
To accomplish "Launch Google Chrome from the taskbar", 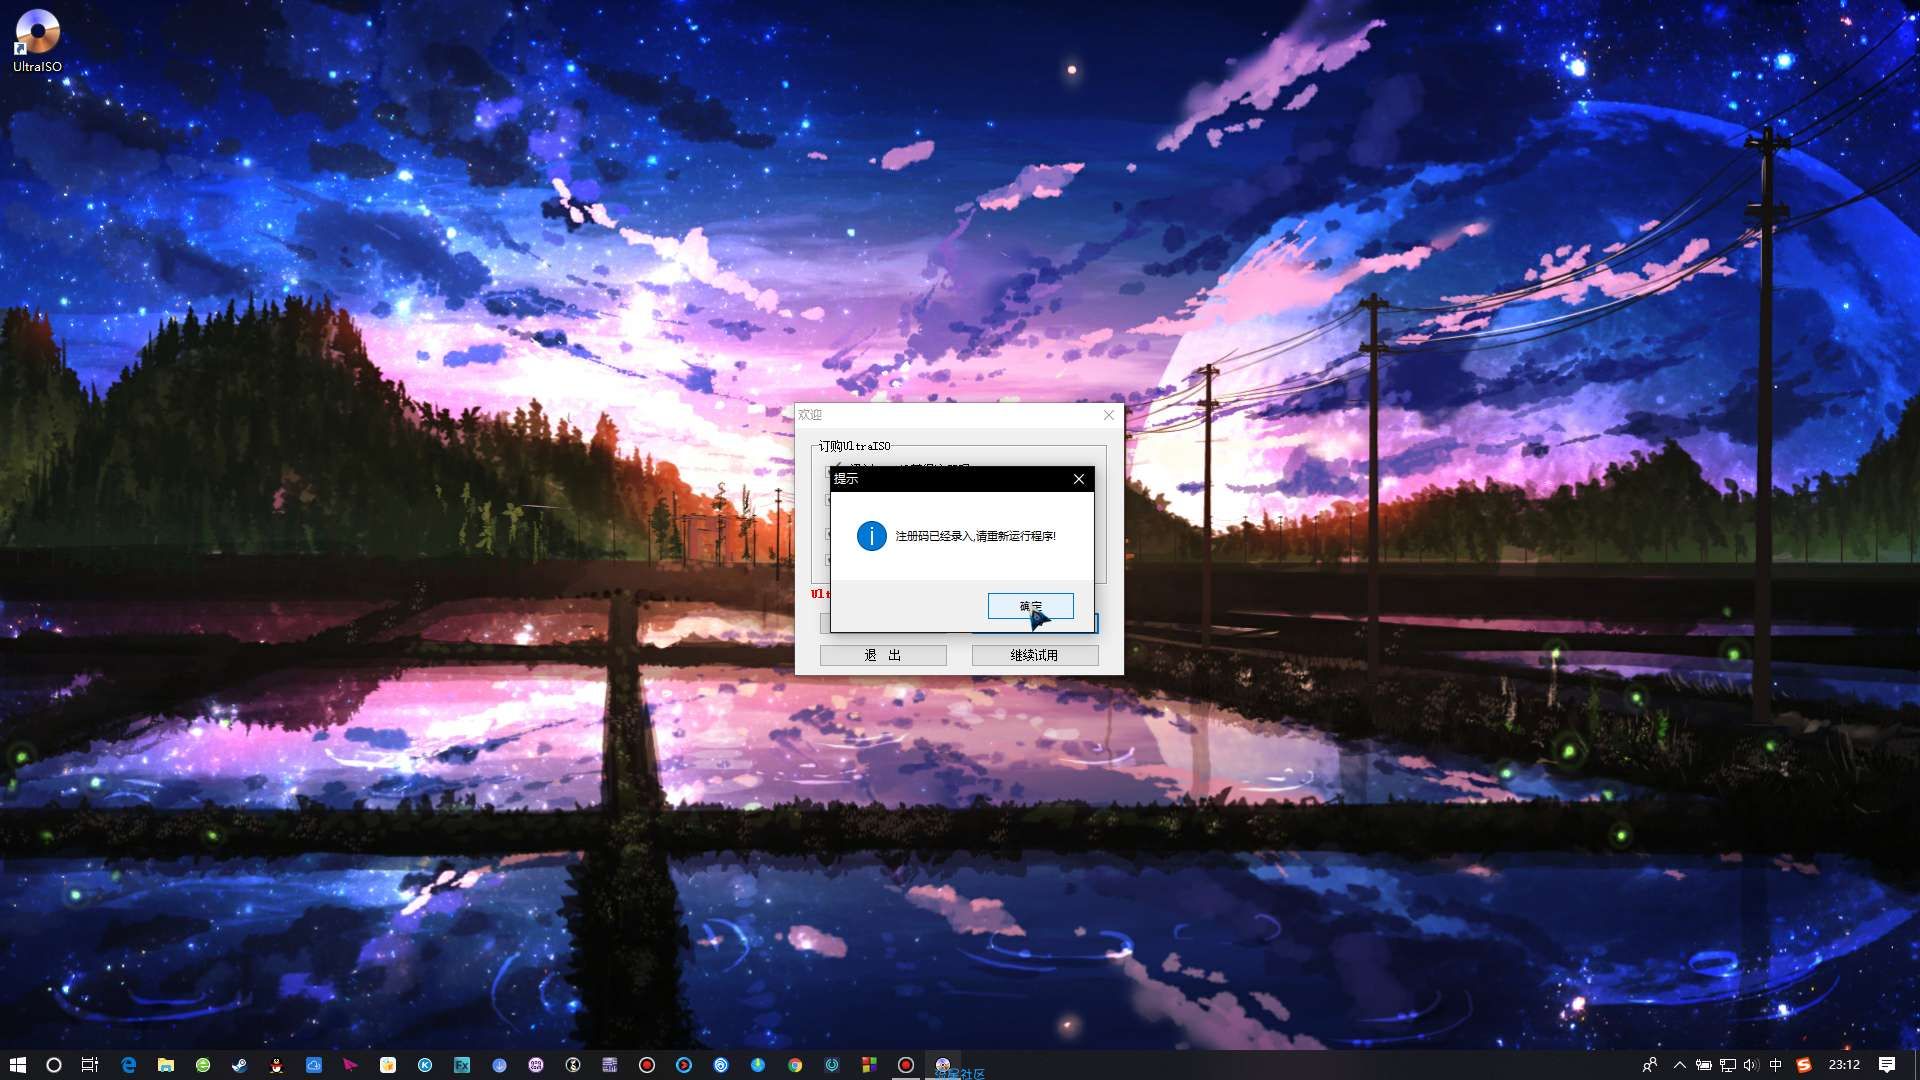I will pyautogui.click(x=795, y=1065).
